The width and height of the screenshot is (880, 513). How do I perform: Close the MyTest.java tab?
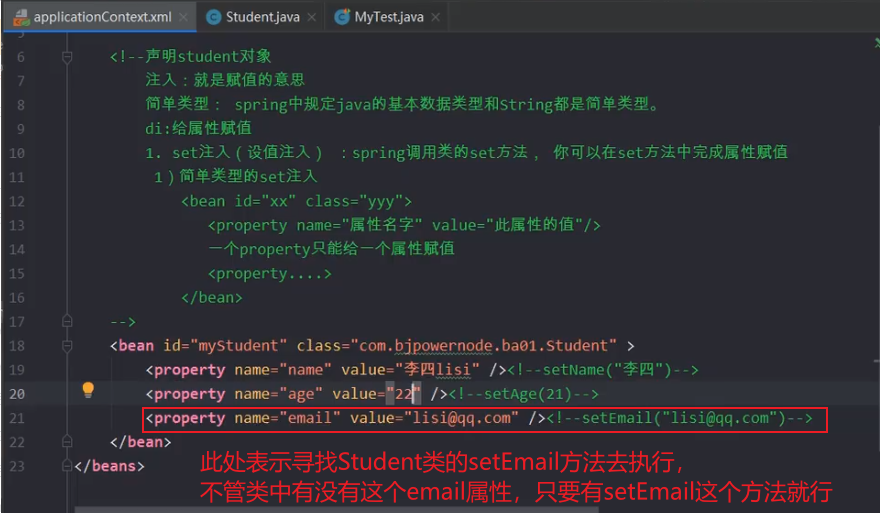pyautogui.click(x=436, y=17)
